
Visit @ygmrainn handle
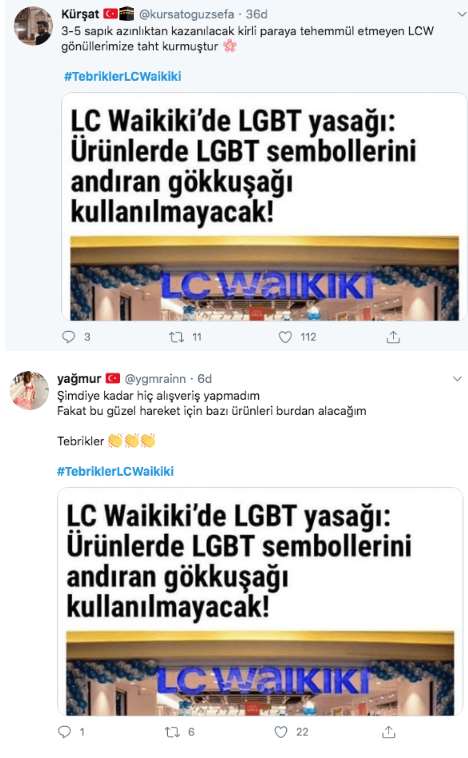click(155, 379)
